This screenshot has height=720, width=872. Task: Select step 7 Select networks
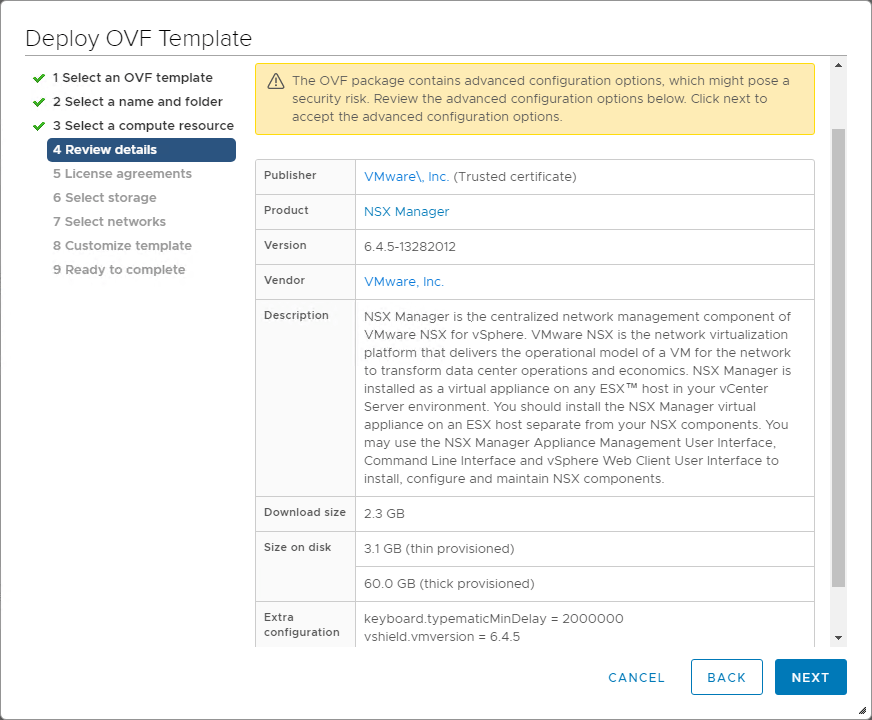(x=109, y=221)
